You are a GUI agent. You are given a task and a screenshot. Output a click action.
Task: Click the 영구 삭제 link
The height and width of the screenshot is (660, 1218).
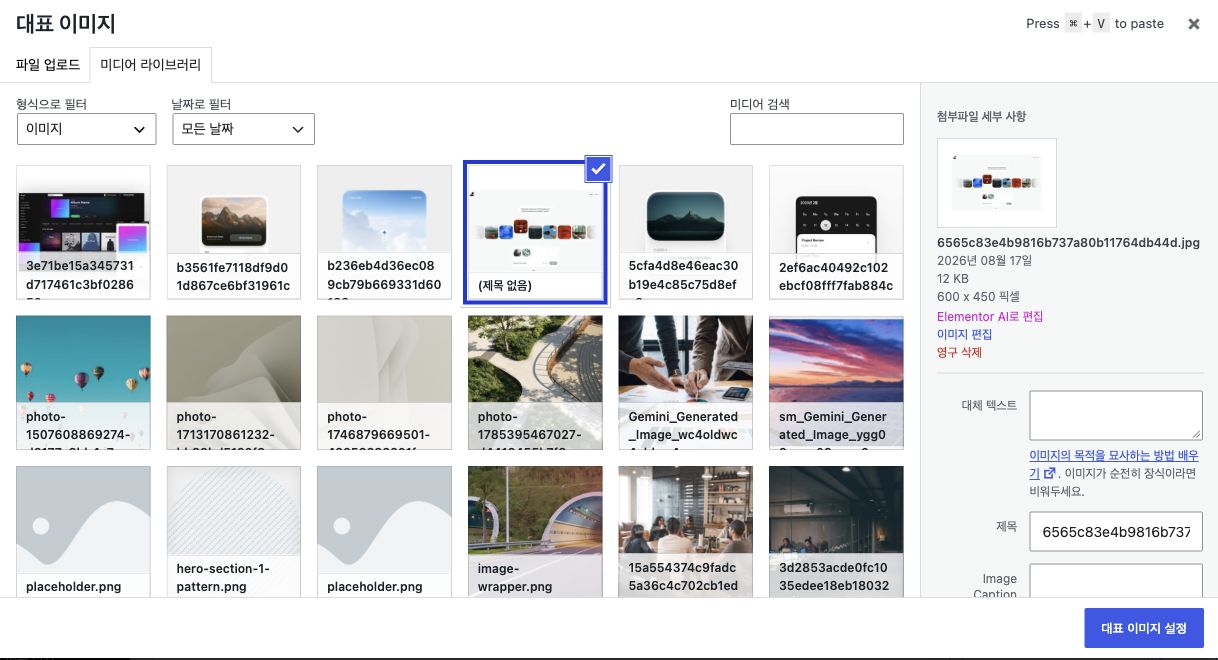pyautogui.click(x=959, y=352)
